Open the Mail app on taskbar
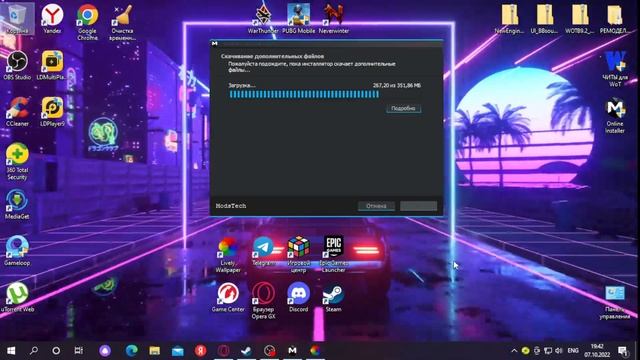The image size is (640, 360). pyautogui.click(x=178, y=351)
